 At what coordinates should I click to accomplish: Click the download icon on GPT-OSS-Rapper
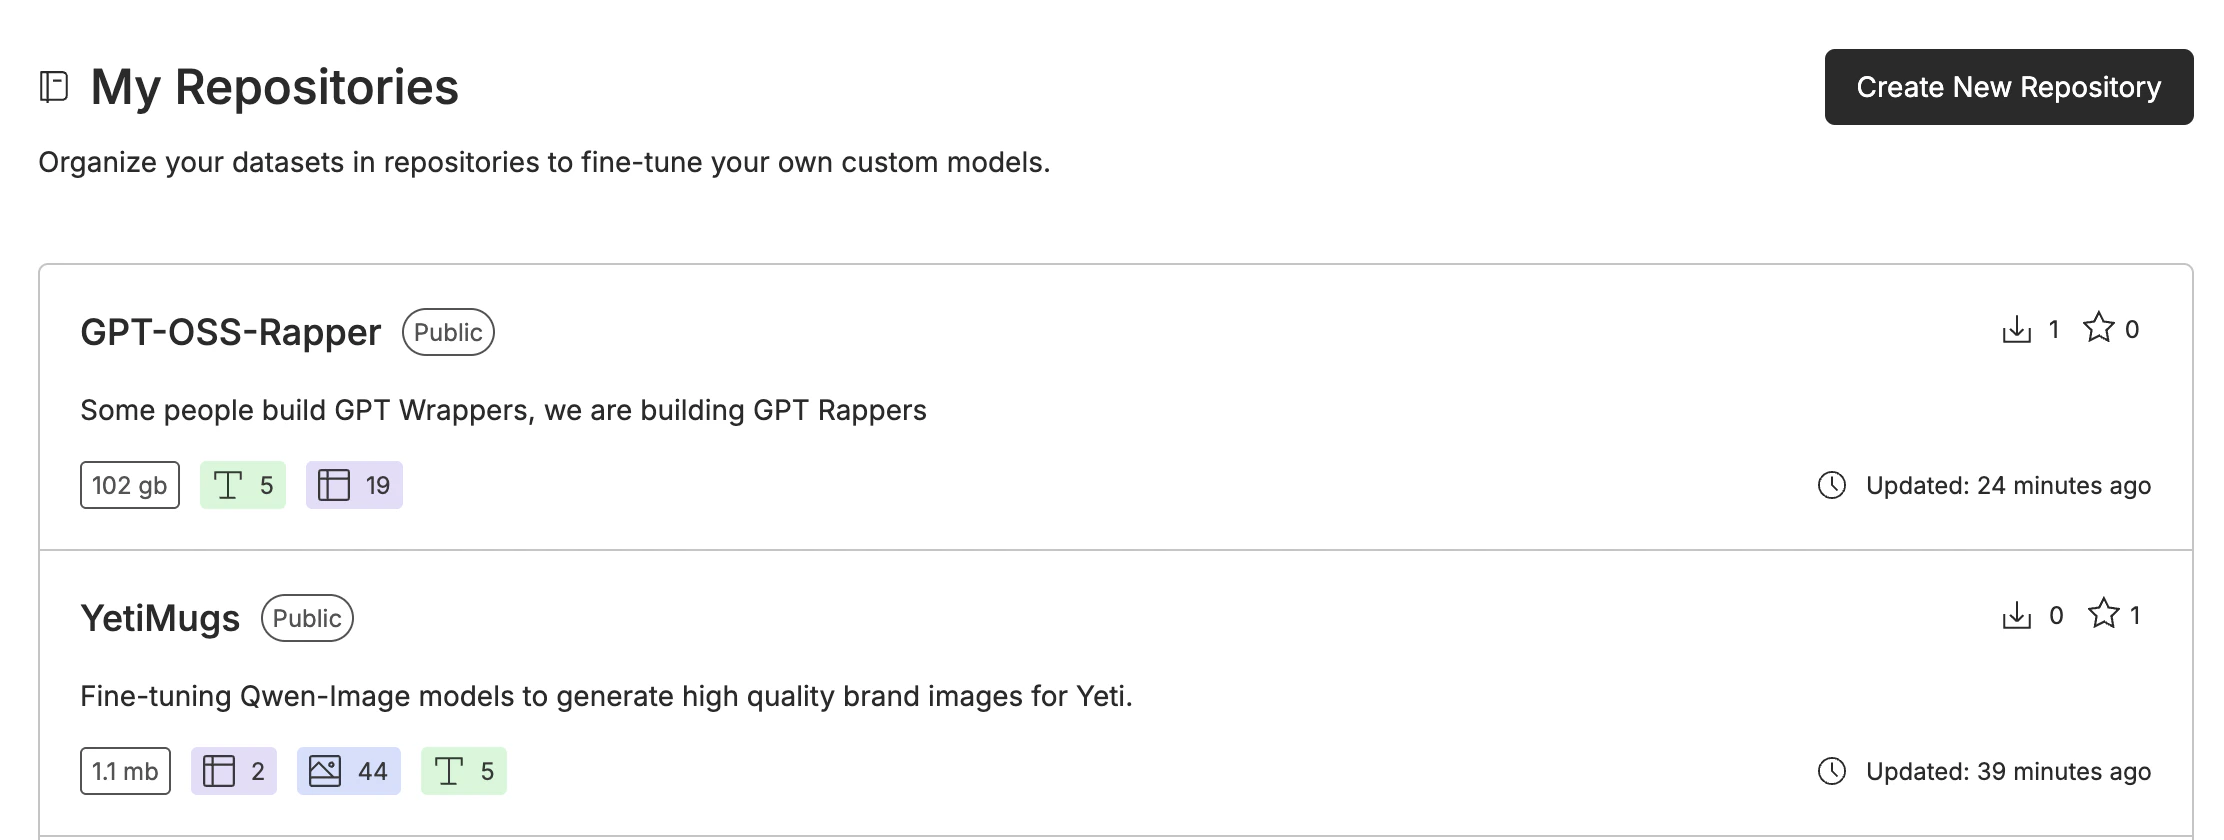[2019, 328]
